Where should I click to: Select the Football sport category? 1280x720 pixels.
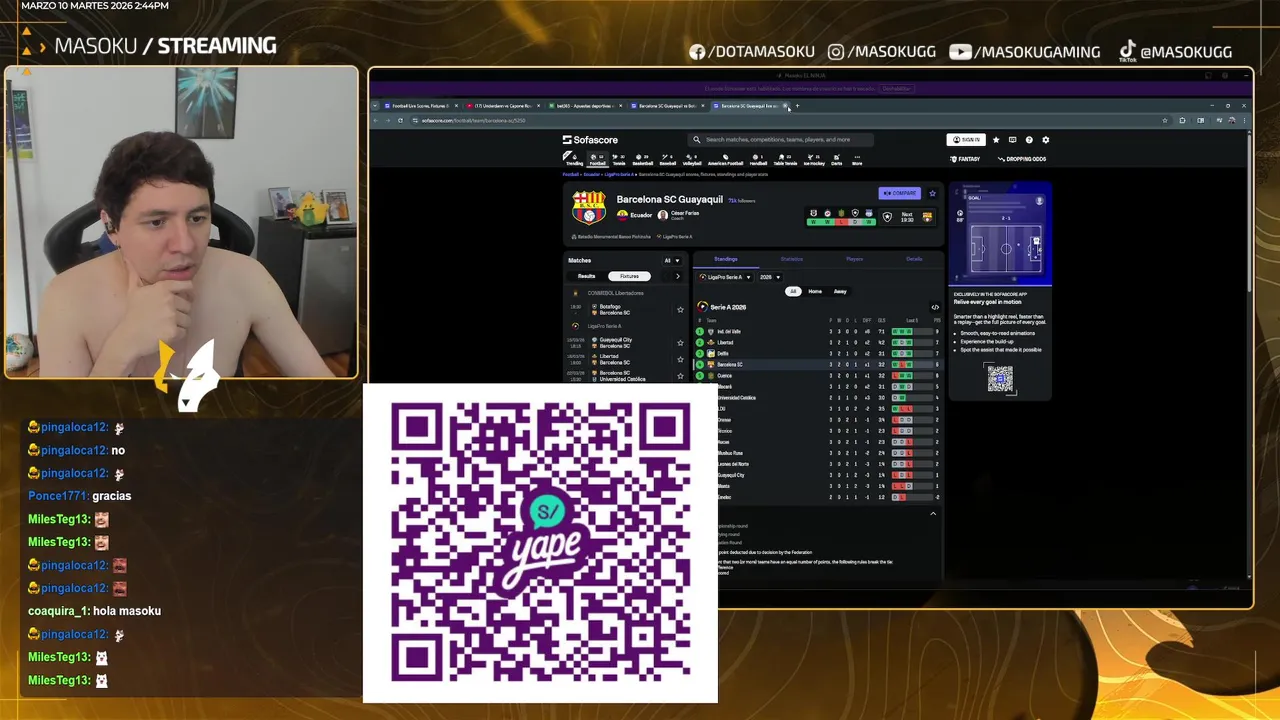click(x=597, y=159)
